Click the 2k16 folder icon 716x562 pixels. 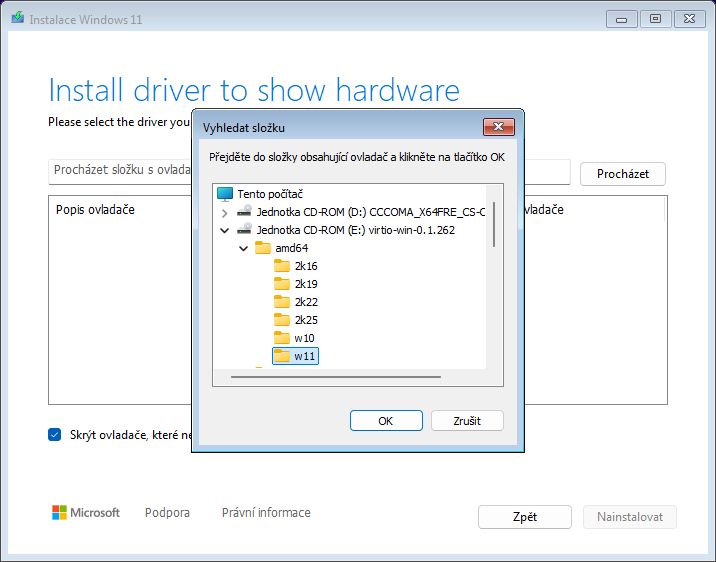point(282,266)
